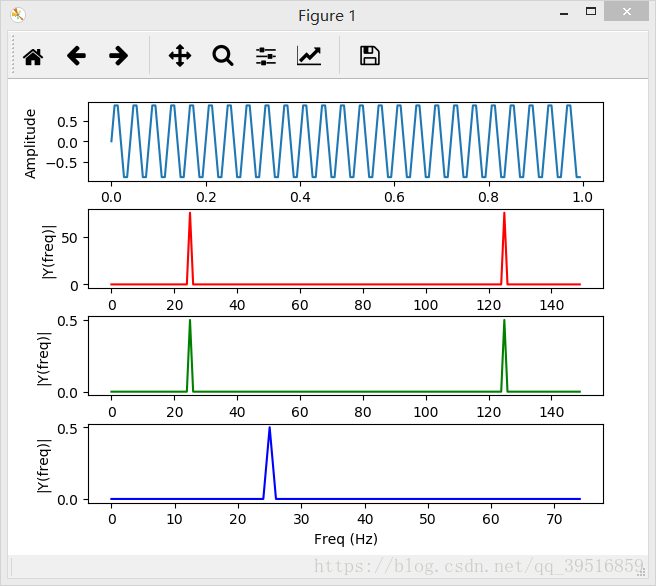
Task: Click tick label '30' on the blue plot
Action: (301, 519)
